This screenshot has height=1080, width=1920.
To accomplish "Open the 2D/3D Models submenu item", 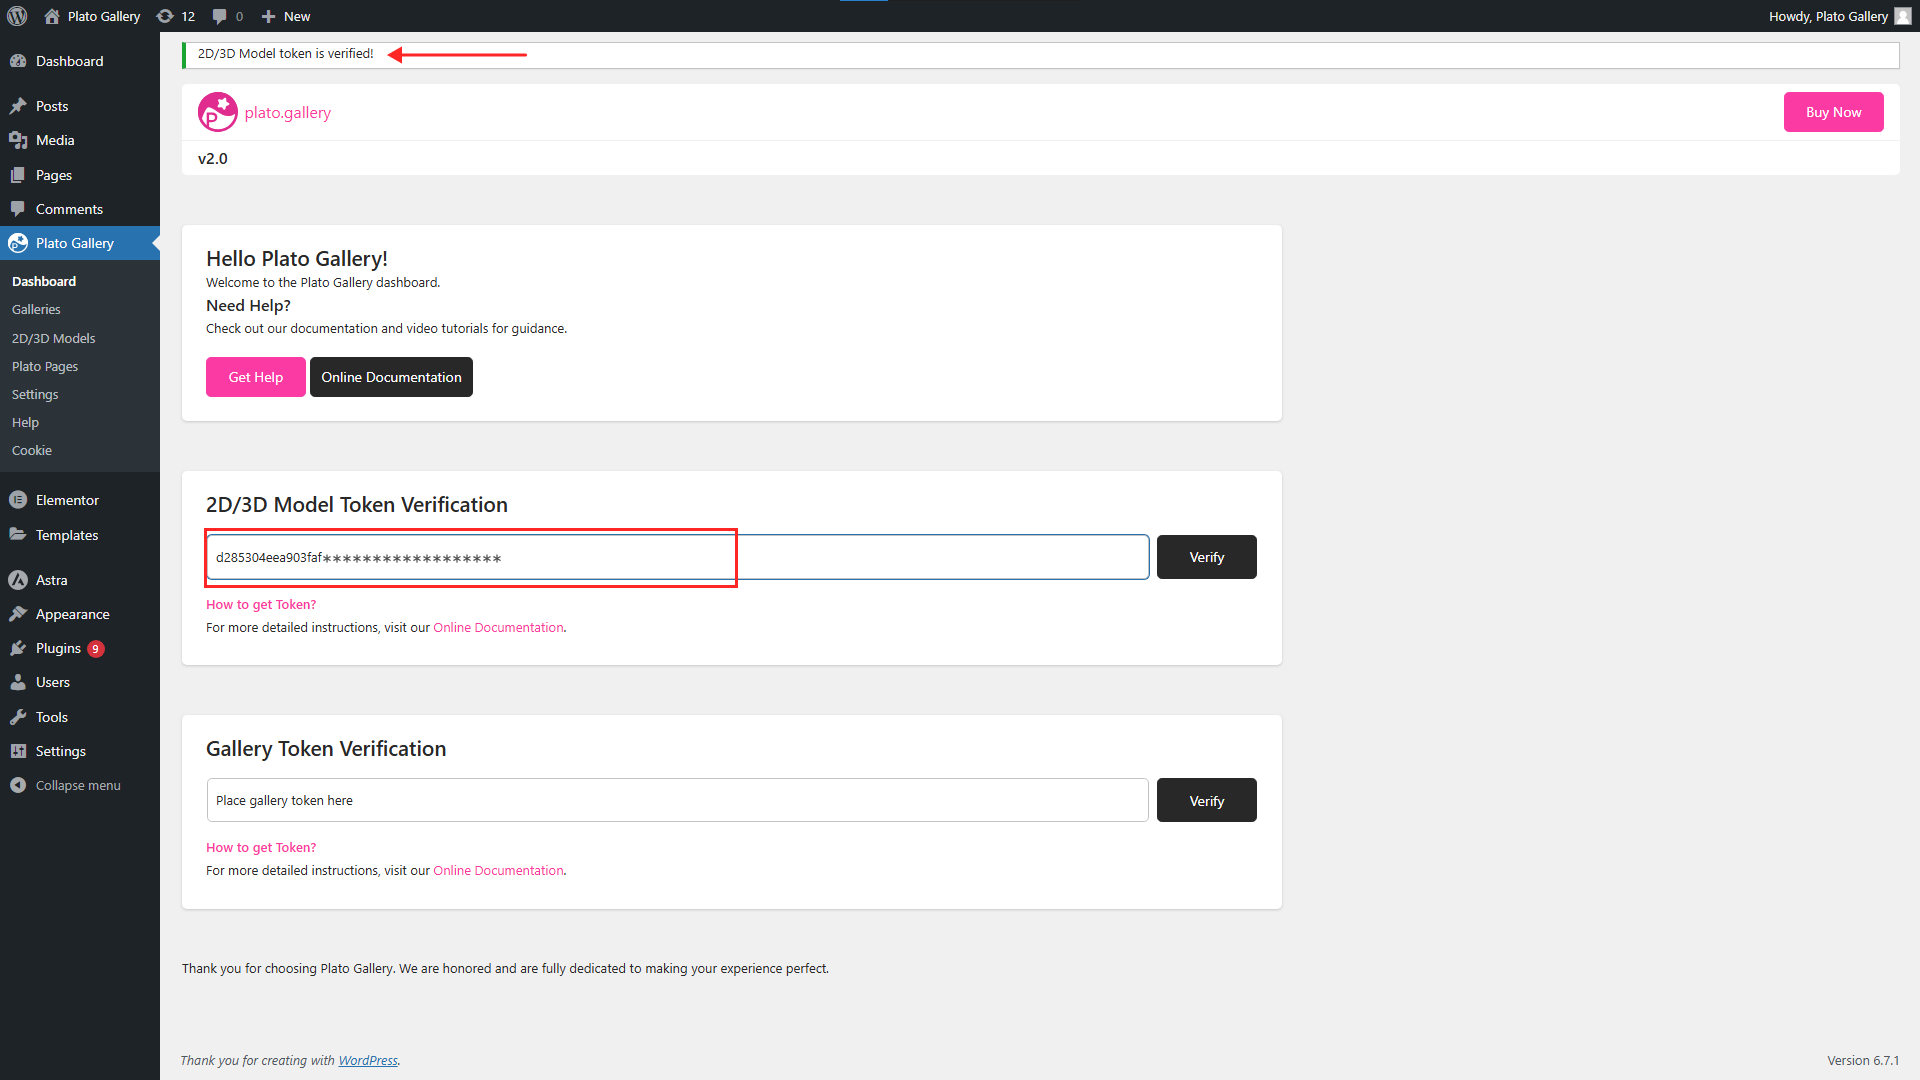I will pyautogui.click(x=53, y=338).
